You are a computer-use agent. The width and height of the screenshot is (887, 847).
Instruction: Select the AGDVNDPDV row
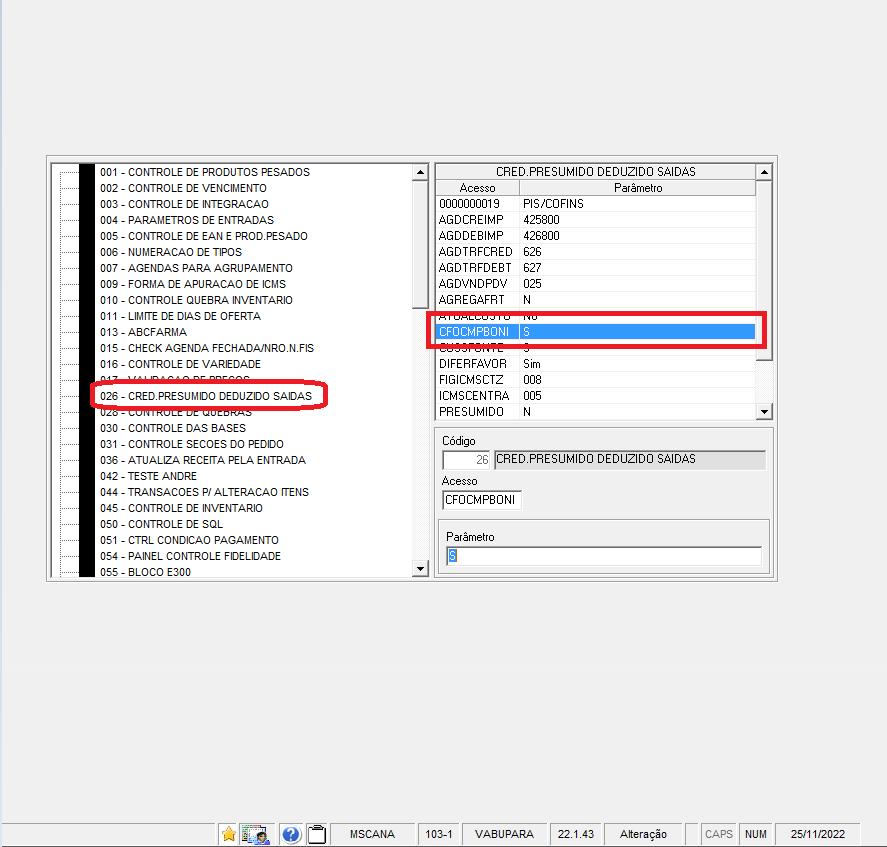pos(596,283)
